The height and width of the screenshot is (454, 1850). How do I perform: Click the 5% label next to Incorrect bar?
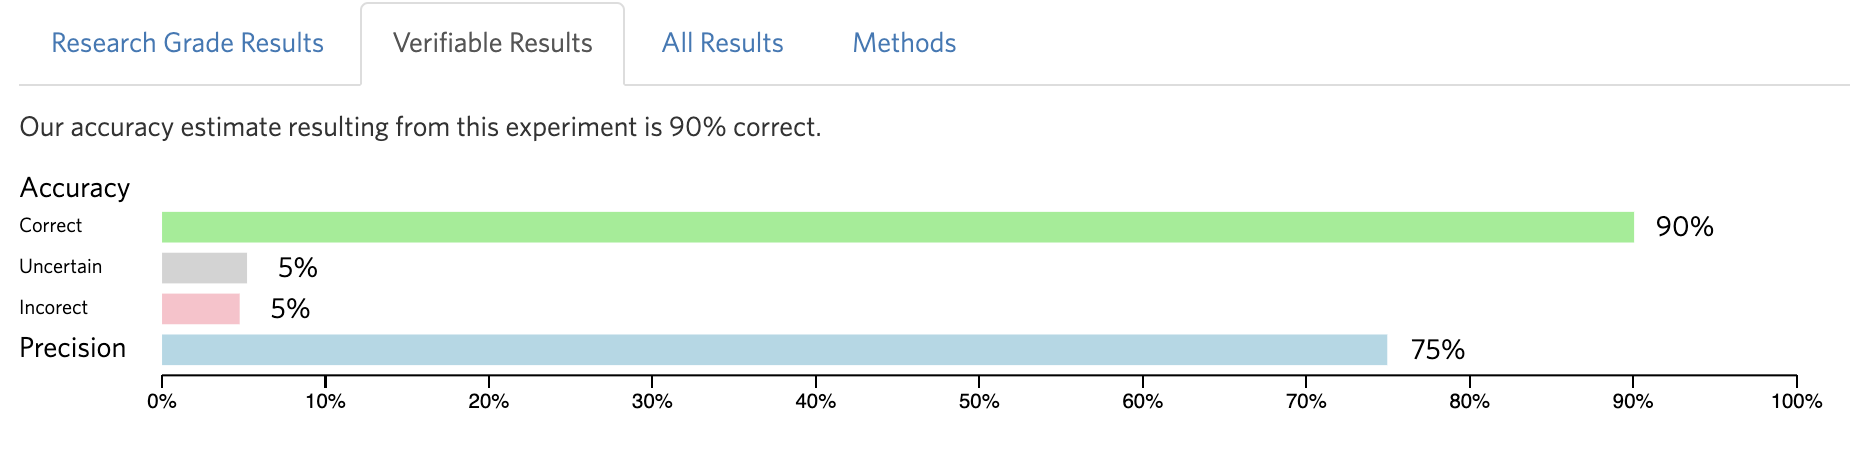pyautogui.click(x=290, y=309)
